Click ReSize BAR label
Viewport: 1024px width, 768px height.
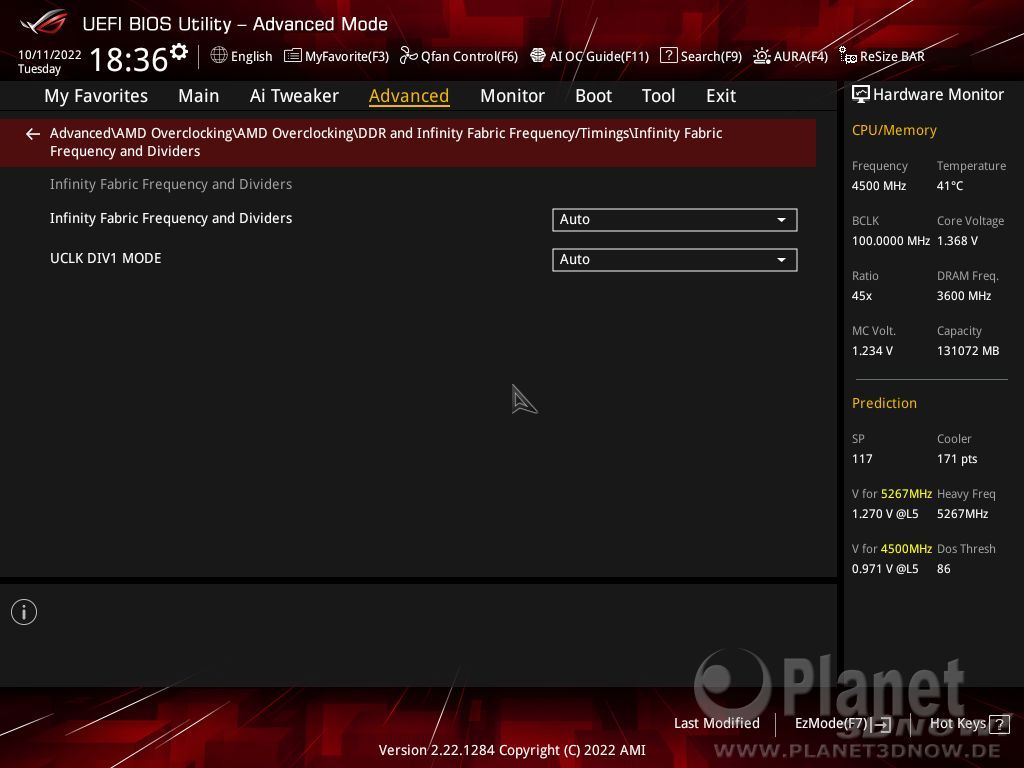[892, 57]
